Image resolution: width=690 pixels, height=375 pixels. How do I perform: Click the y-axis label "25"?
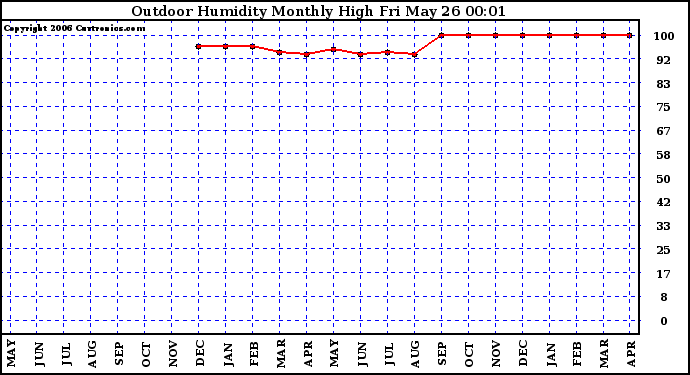coord(664,250)
